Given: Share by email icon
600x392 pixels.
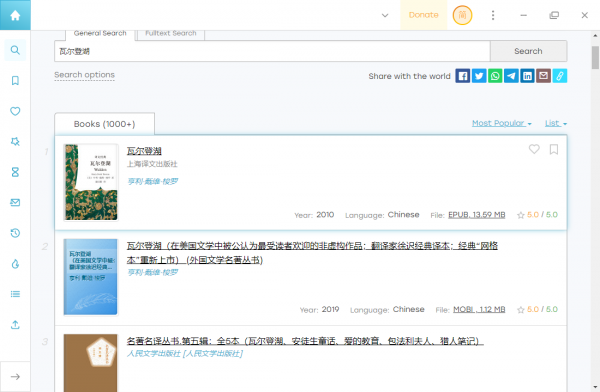Looking at the screenshot, I should (x=543, y=76).
